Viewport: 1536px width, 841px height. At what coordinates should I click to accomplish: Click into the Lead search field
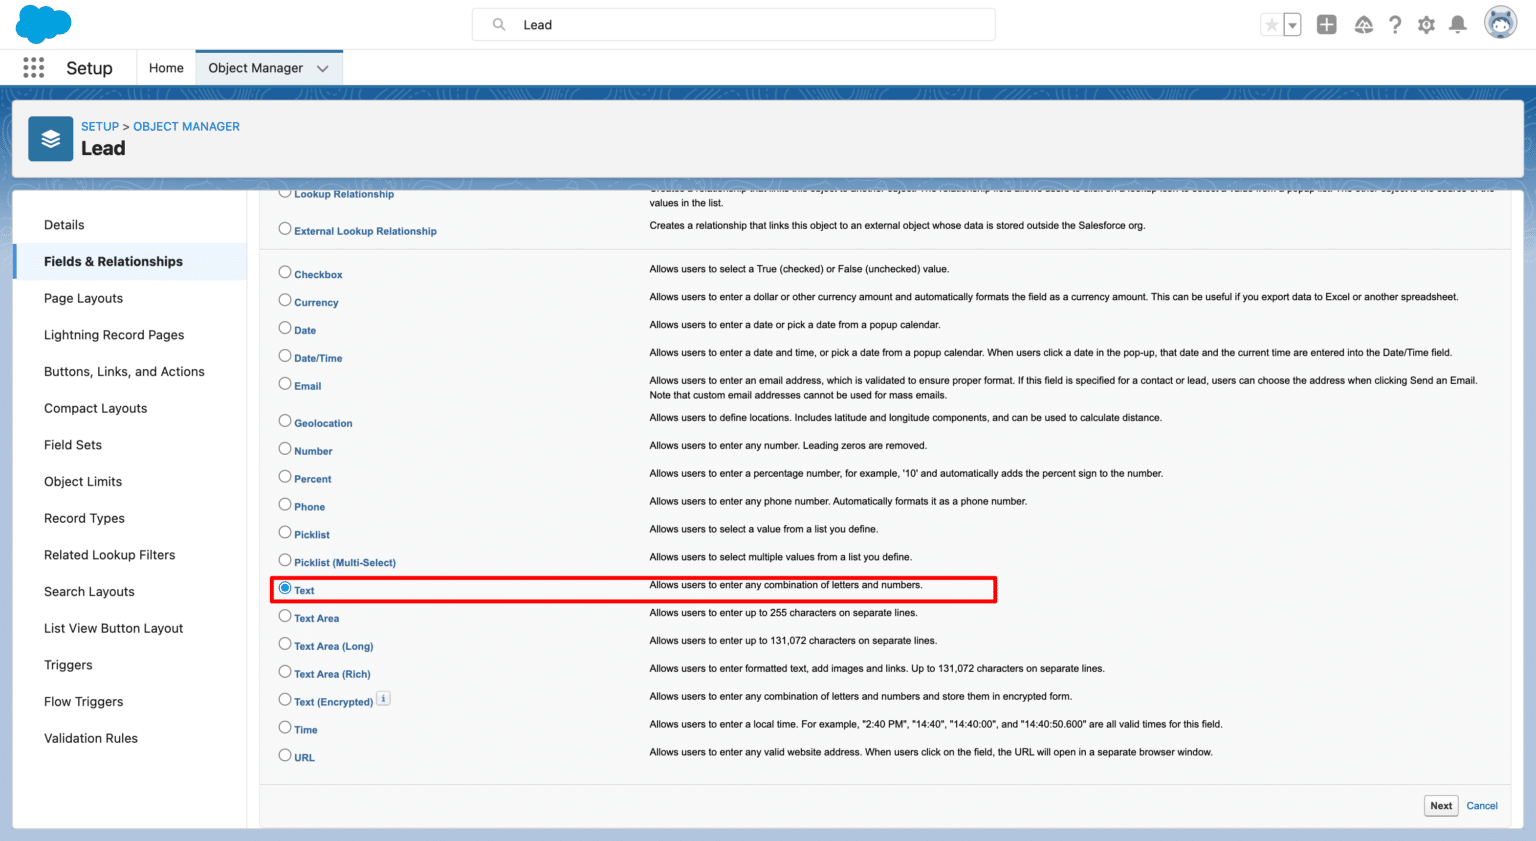733,24
